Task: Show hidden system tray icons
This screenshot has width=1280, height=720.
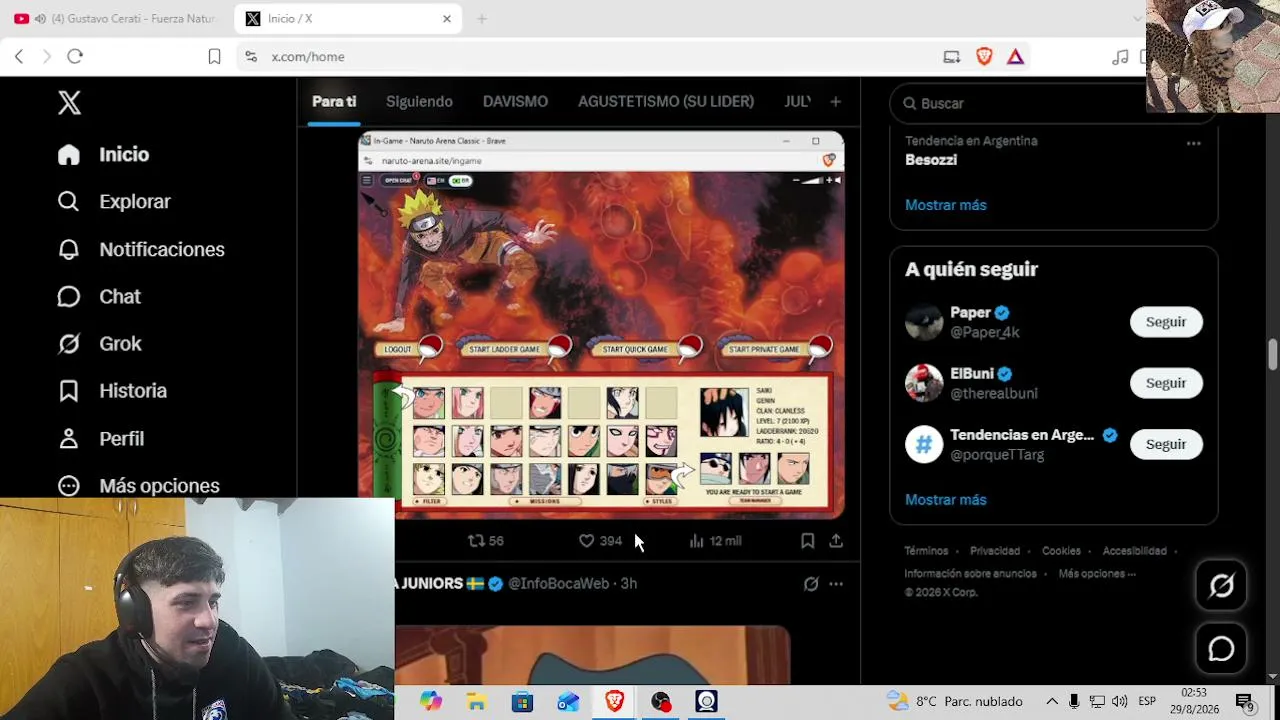Action: 1052,701
